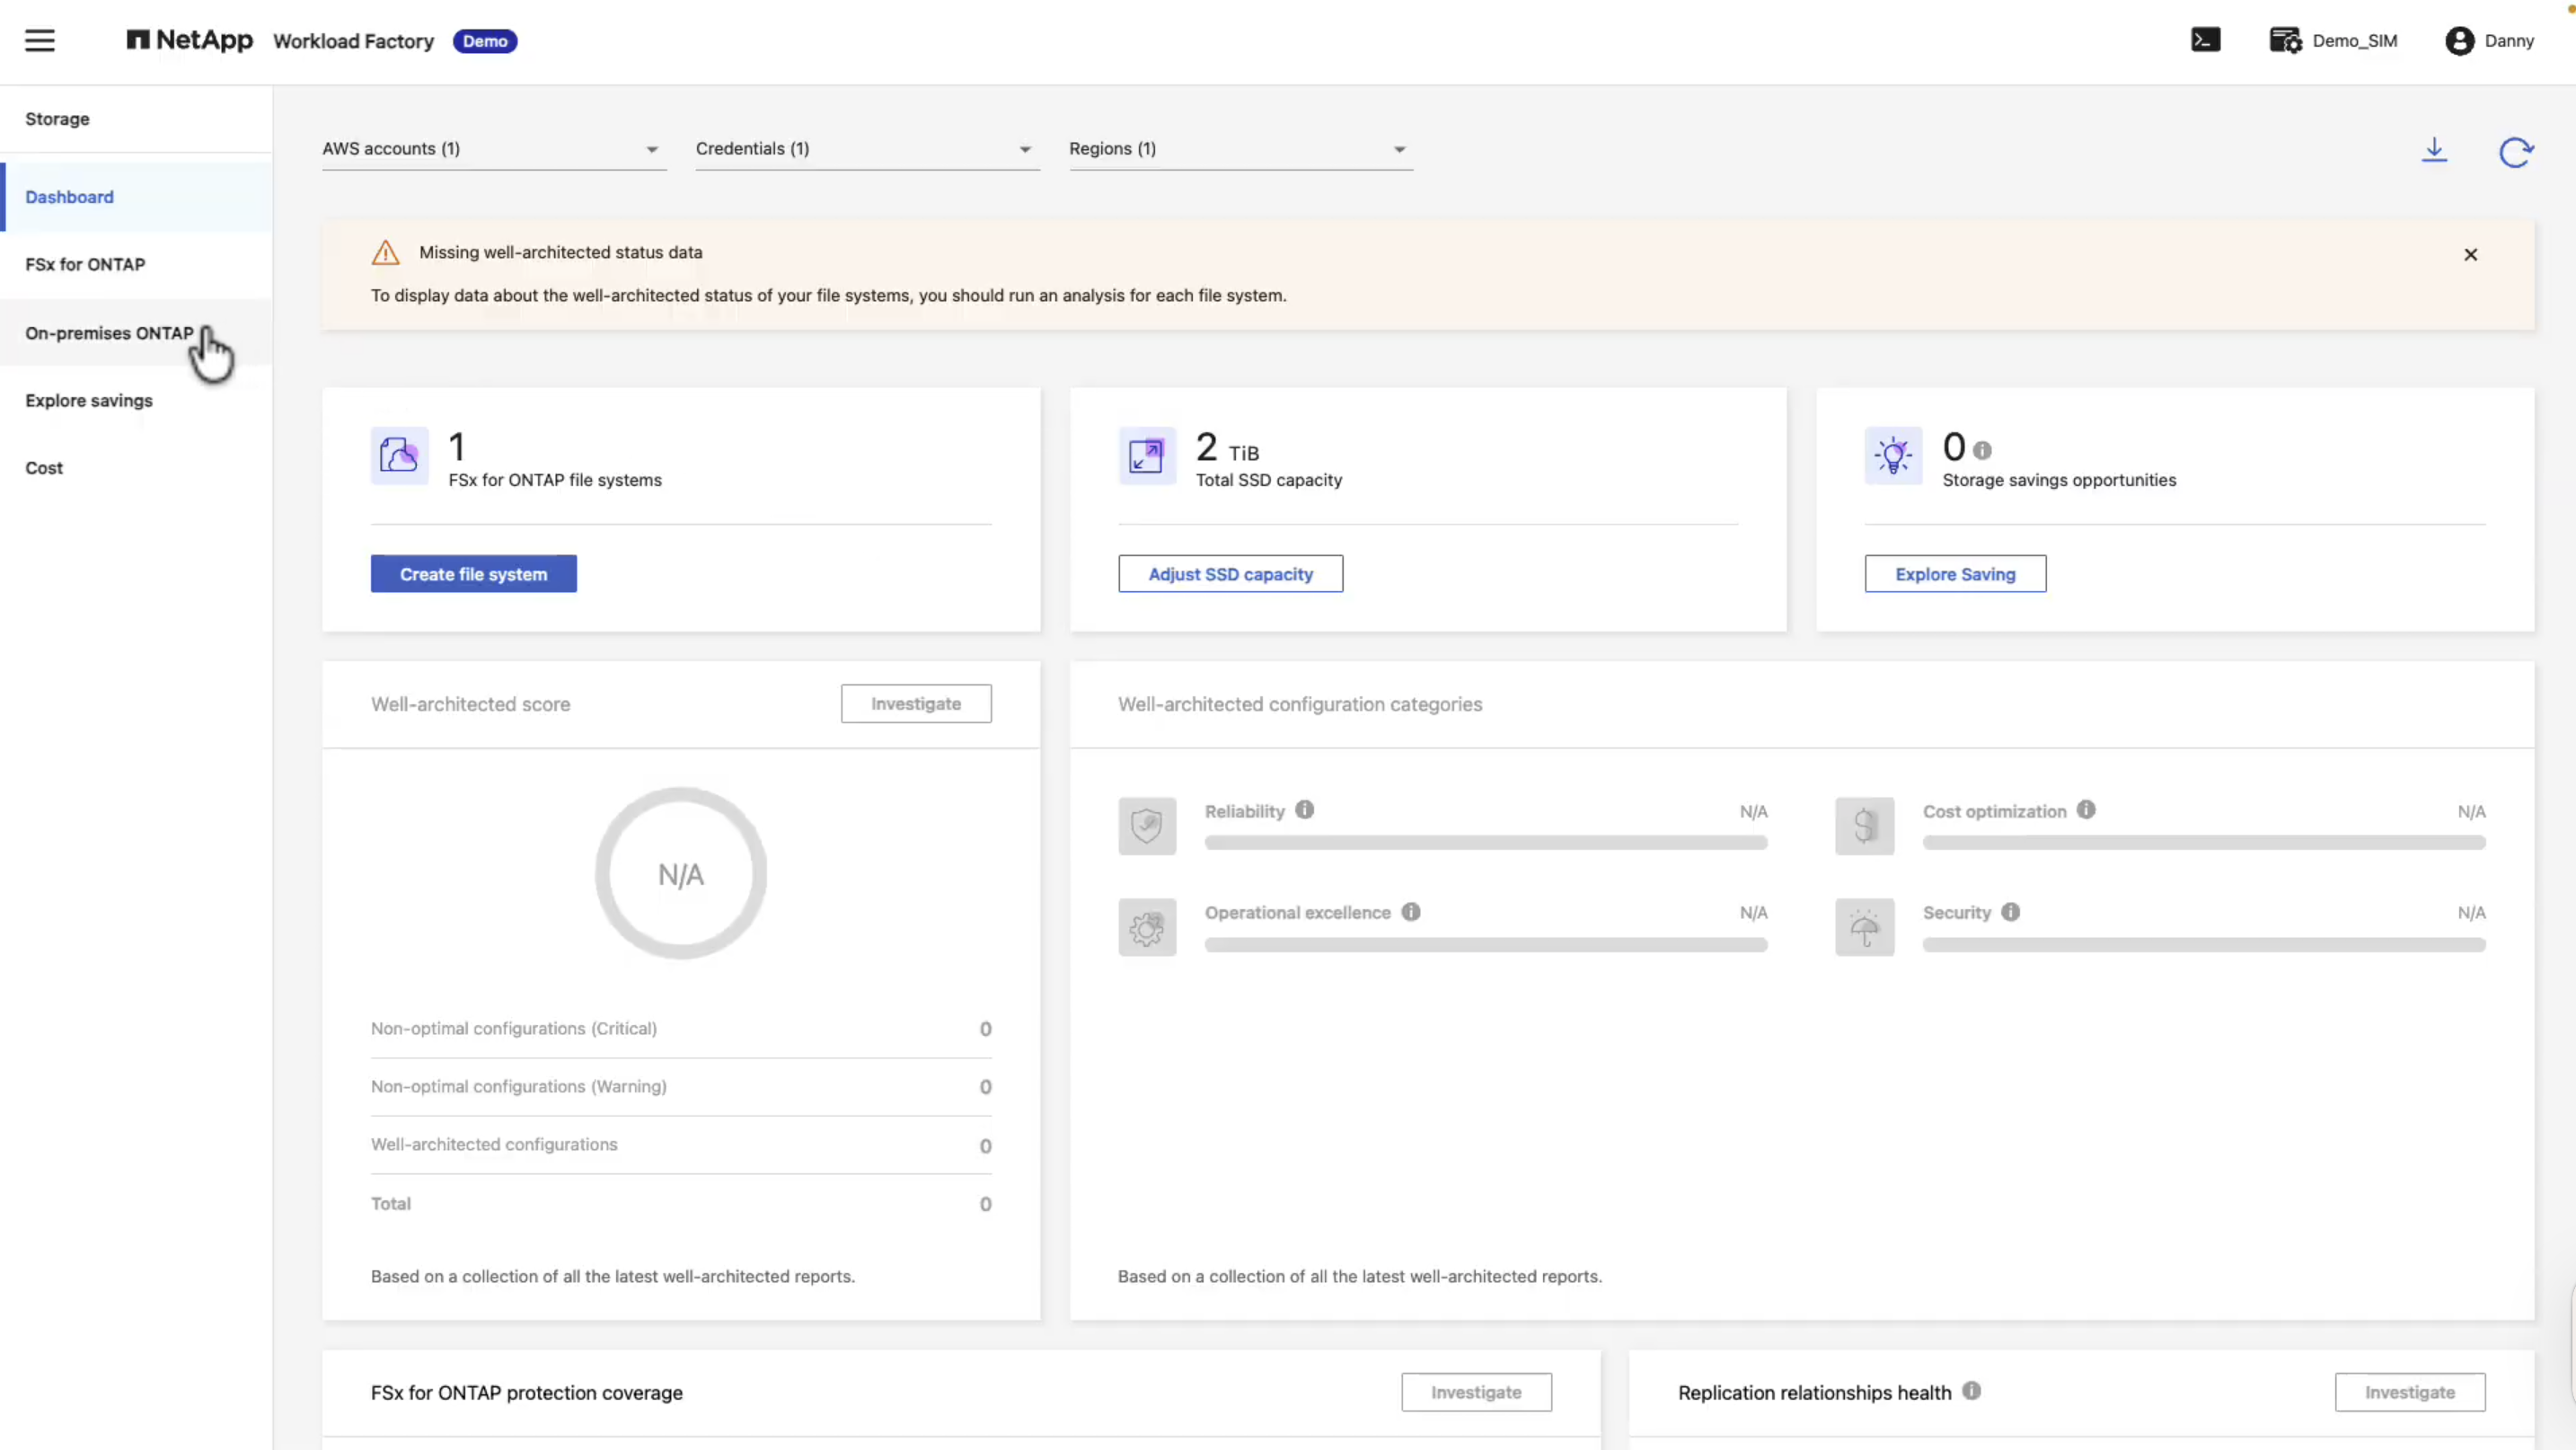This screenshot has width=2576, height=1450.
Task: Refresh the dashboard data
Action: coord(2516,152)
